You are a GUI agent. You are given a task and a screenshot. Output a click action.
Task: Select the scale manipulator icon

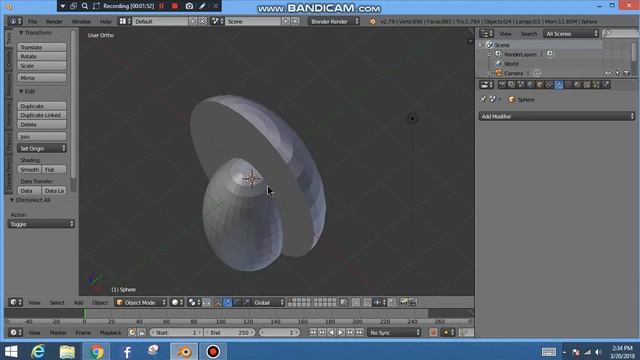[x=246, y=302]
